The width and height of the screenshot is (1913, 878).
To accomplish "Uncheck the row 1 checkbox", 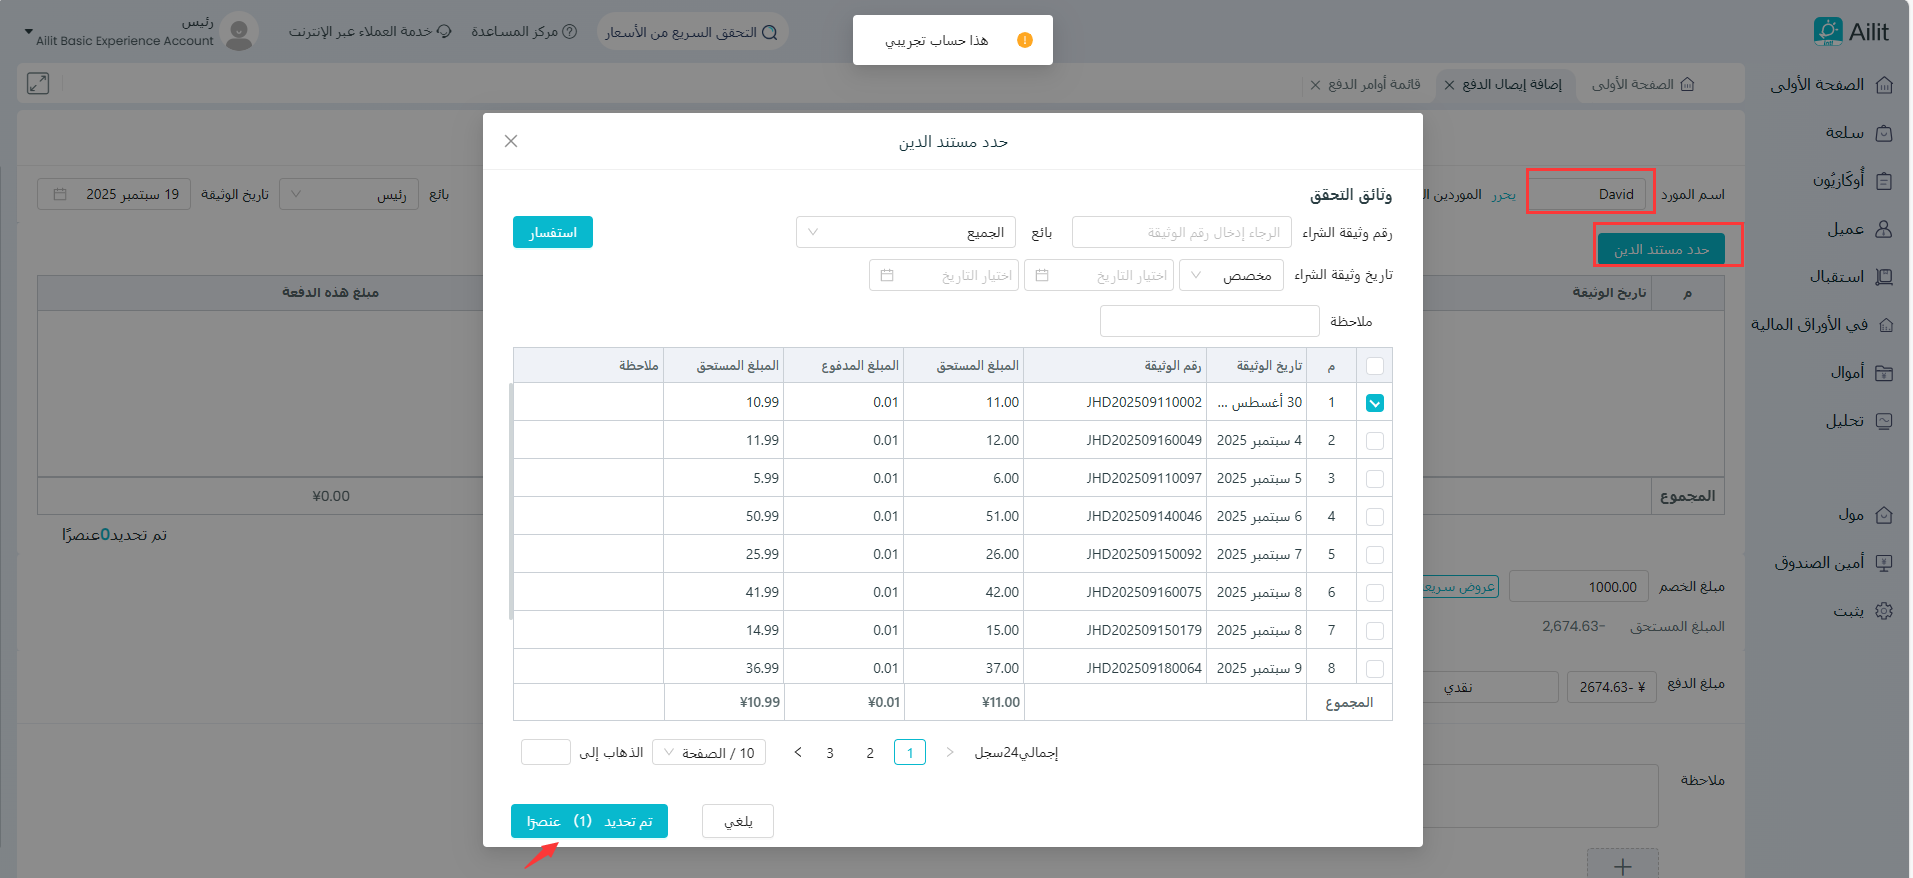I will (1375, 403).
